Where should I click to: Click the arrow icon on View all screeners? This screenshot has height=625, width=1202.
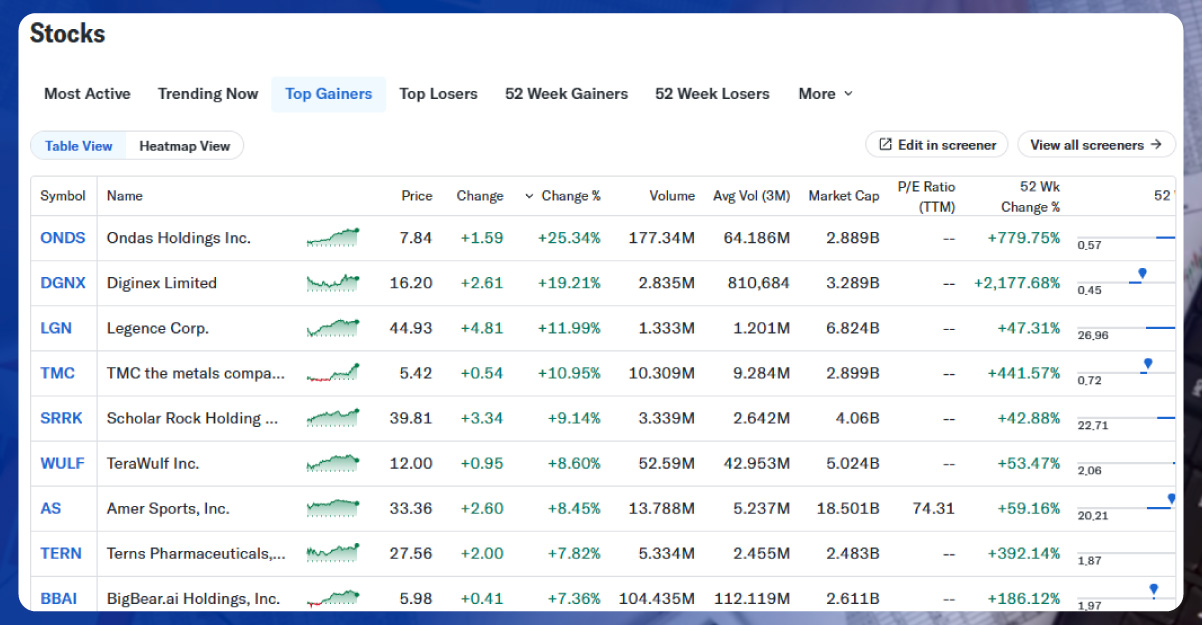[x=1156, y=145]
